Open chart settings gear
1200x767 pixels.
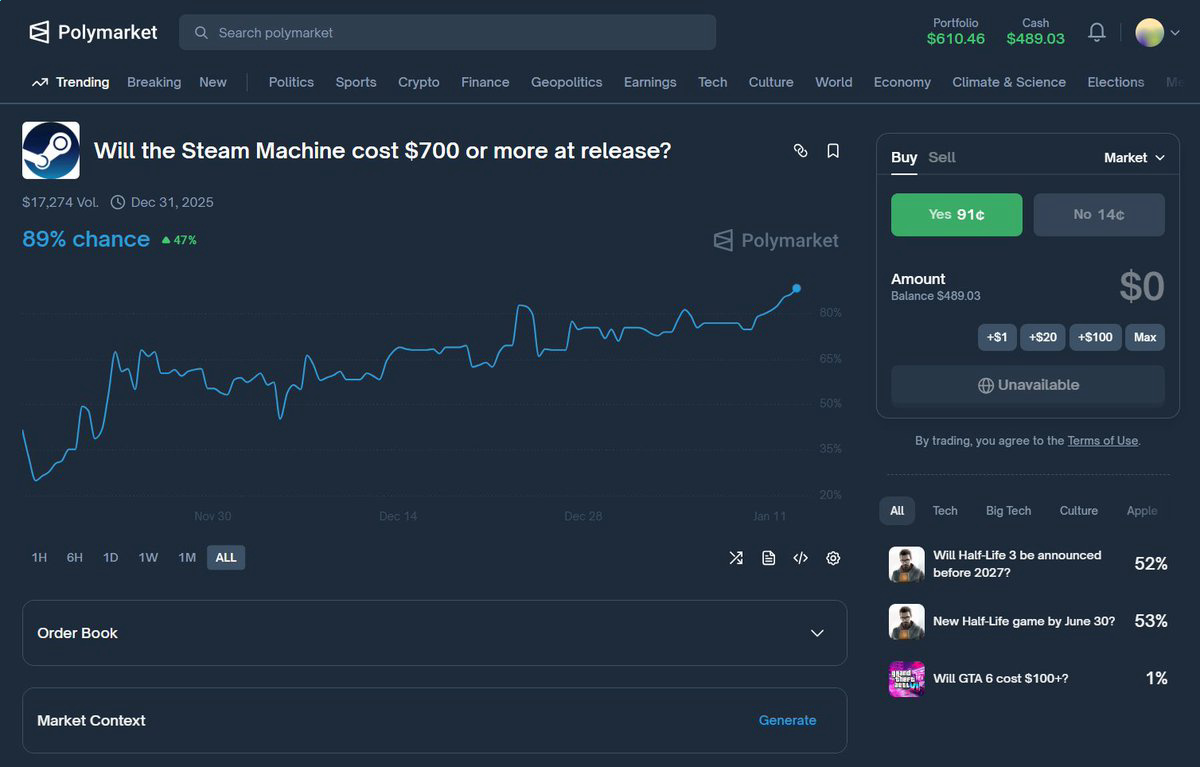click(833, 558)
